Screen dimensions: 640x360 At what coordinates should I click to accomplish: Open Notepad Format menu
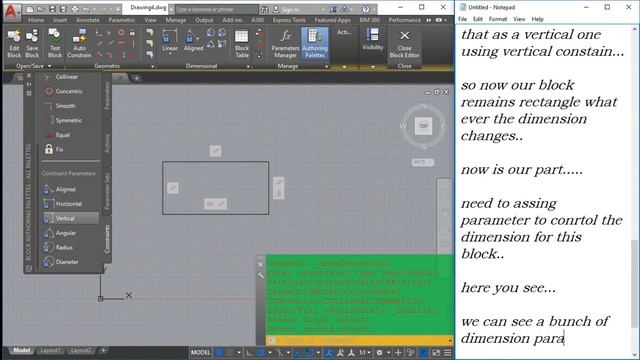click(498, 19)
